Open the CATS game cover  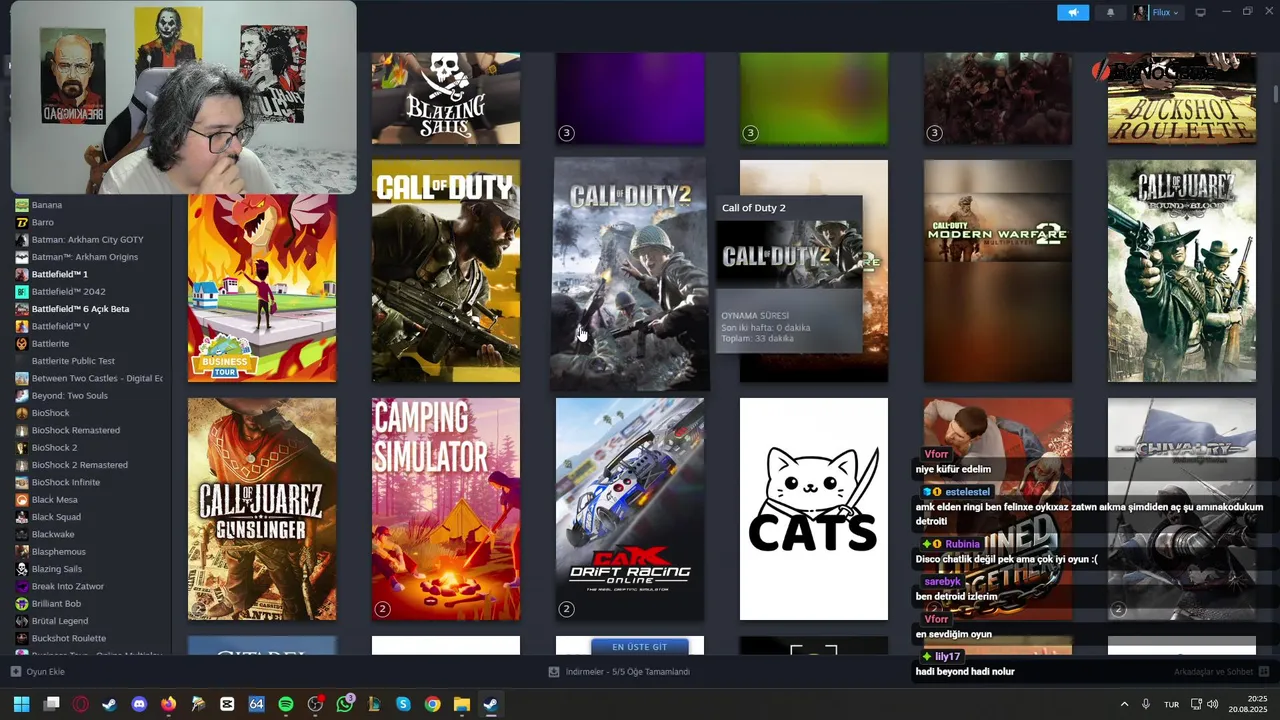814,509
